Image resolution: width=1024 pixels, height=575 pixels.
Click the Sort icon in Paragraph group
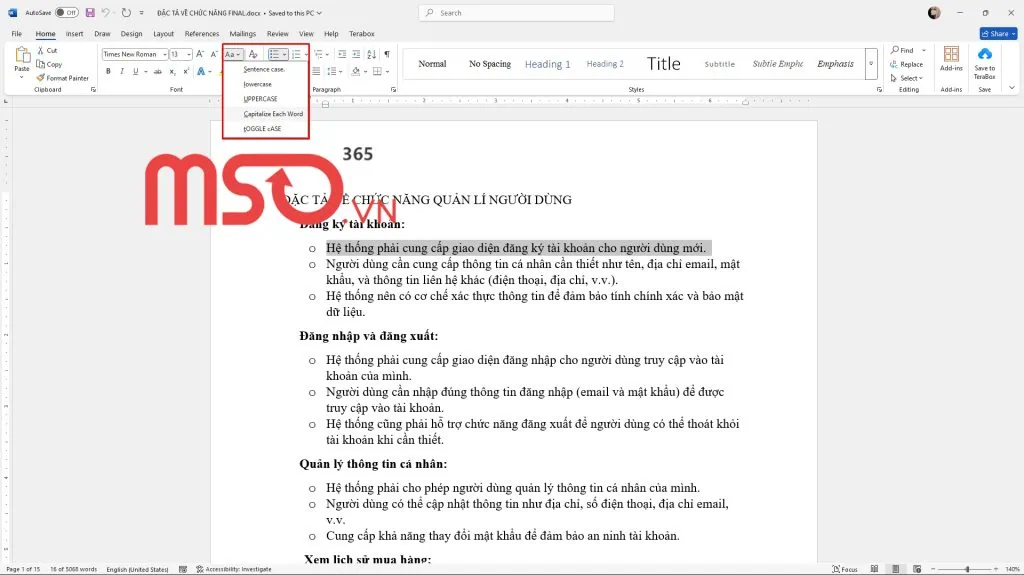[372, 54]
